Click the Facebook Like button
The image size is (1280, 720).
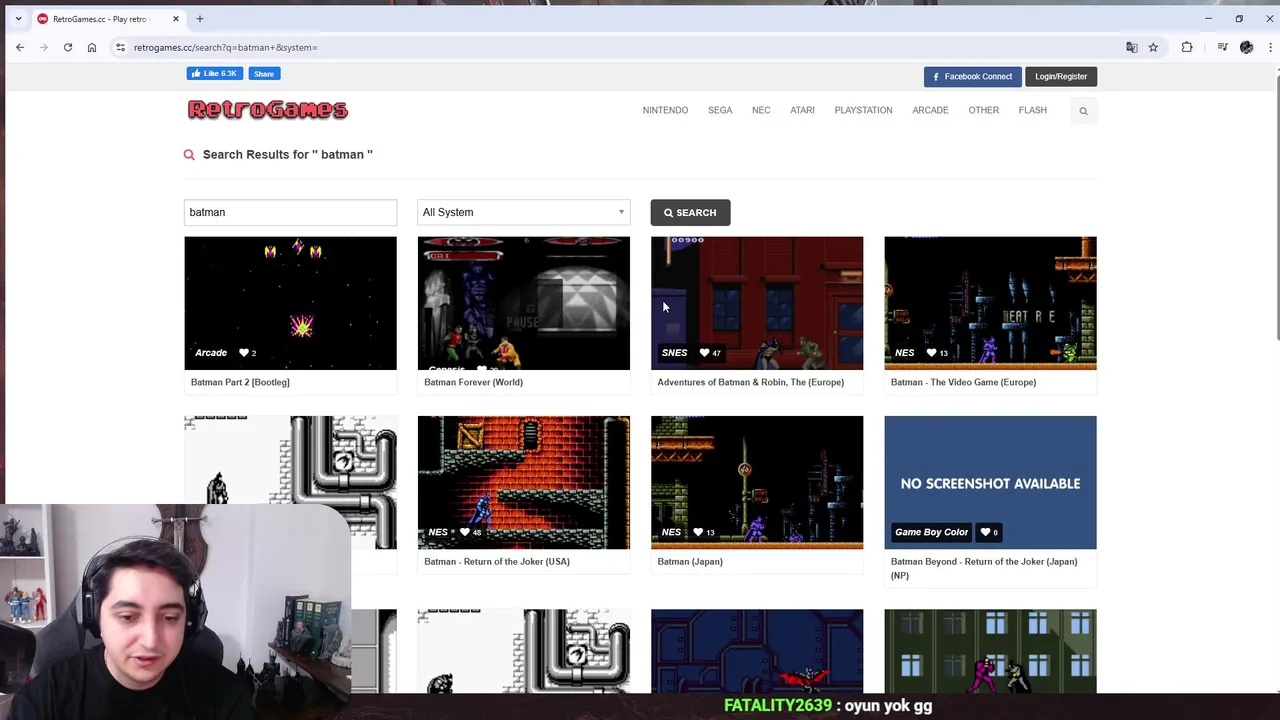click(x=215, y=73)
